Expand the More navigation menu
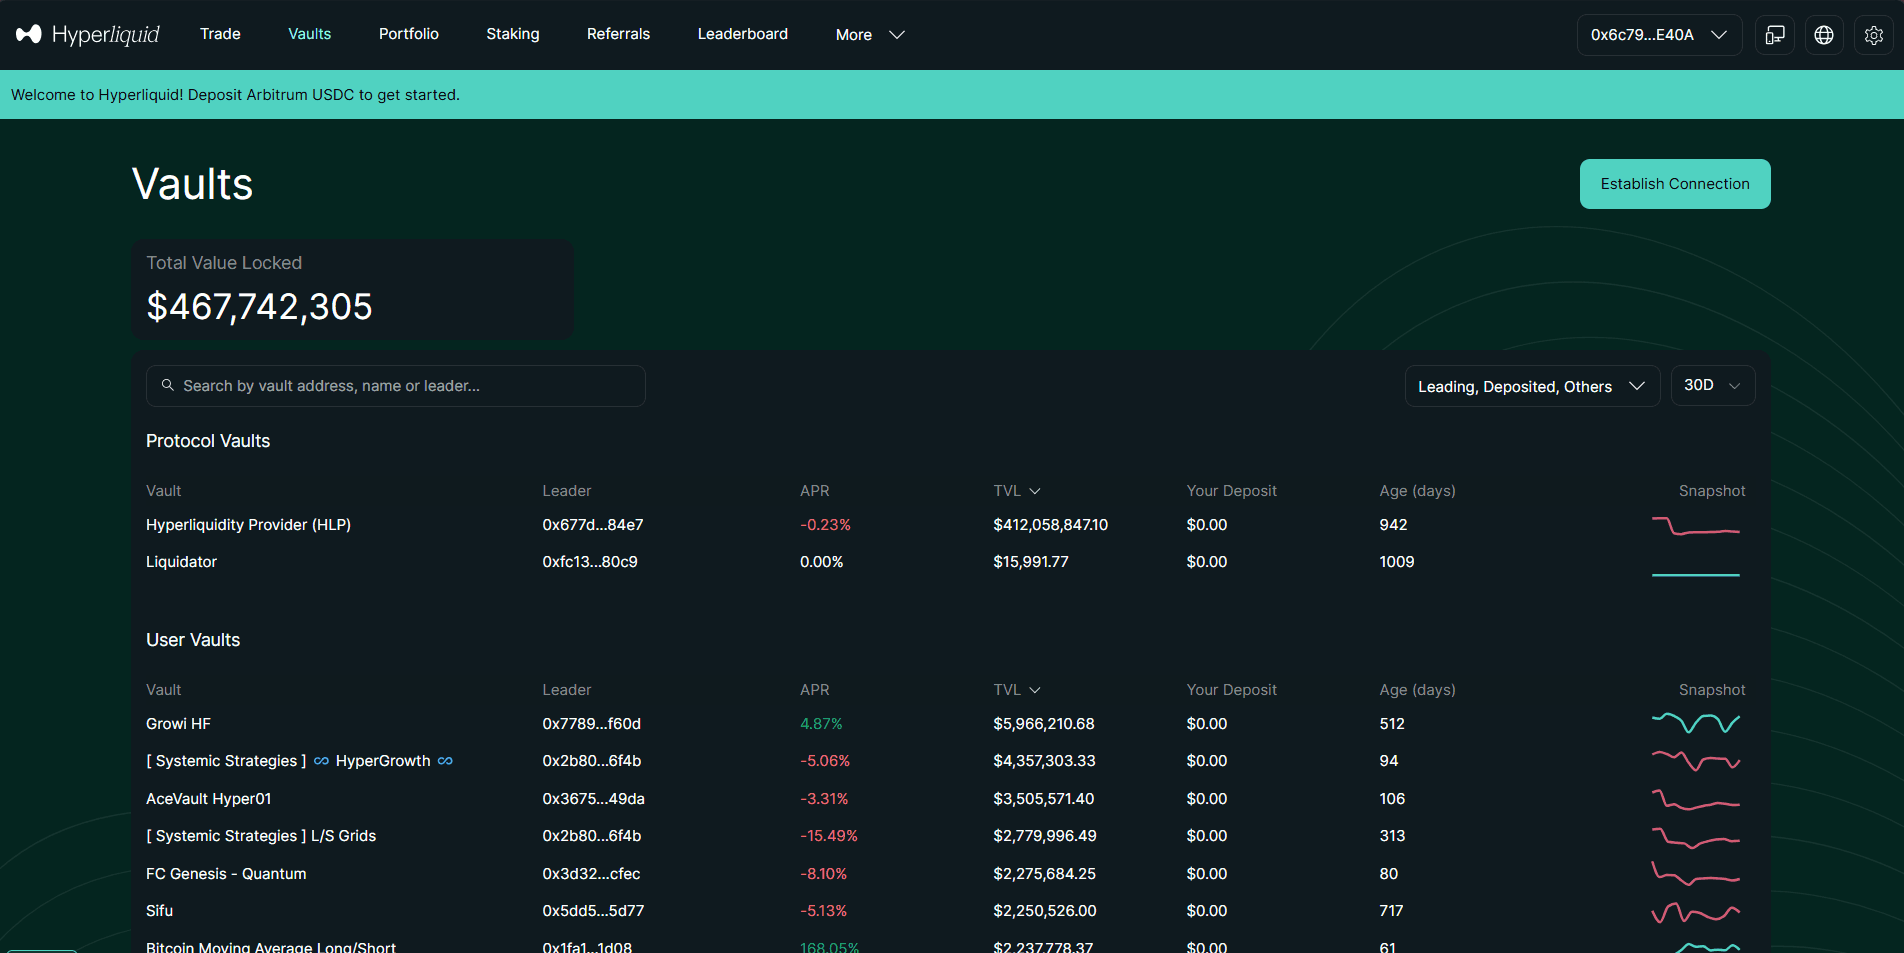 pos(869,35)
